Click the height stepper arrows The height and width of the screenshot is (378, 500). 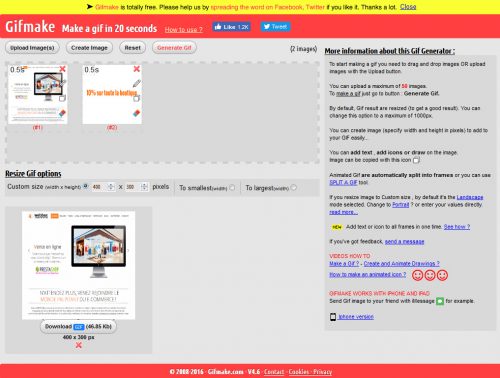tap(144, 187)
